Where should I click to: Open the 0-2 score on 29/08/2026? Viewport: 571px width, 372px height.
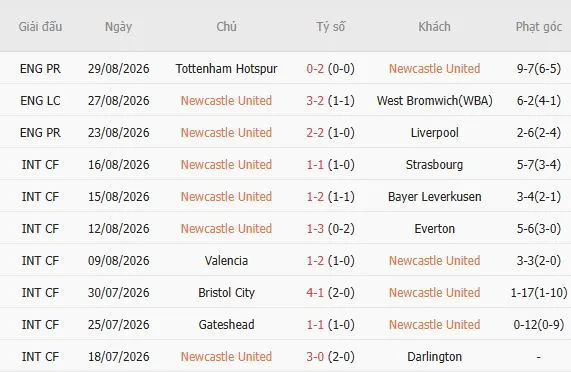315,68
